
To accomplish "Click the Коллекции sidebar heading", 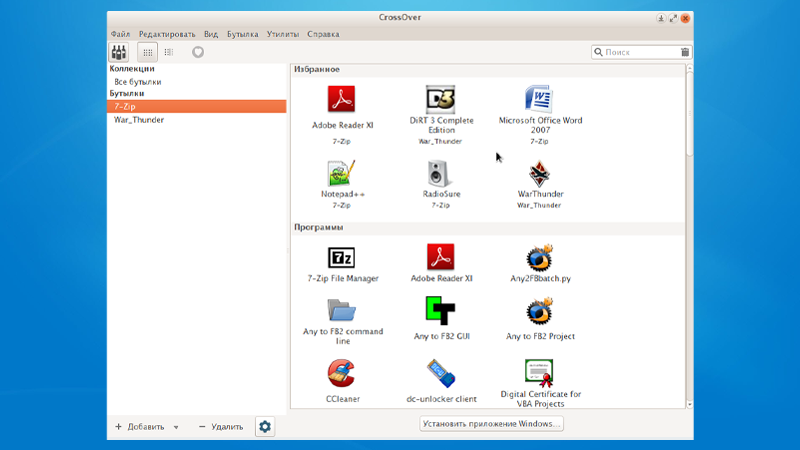I will click(x=132, y=68).
